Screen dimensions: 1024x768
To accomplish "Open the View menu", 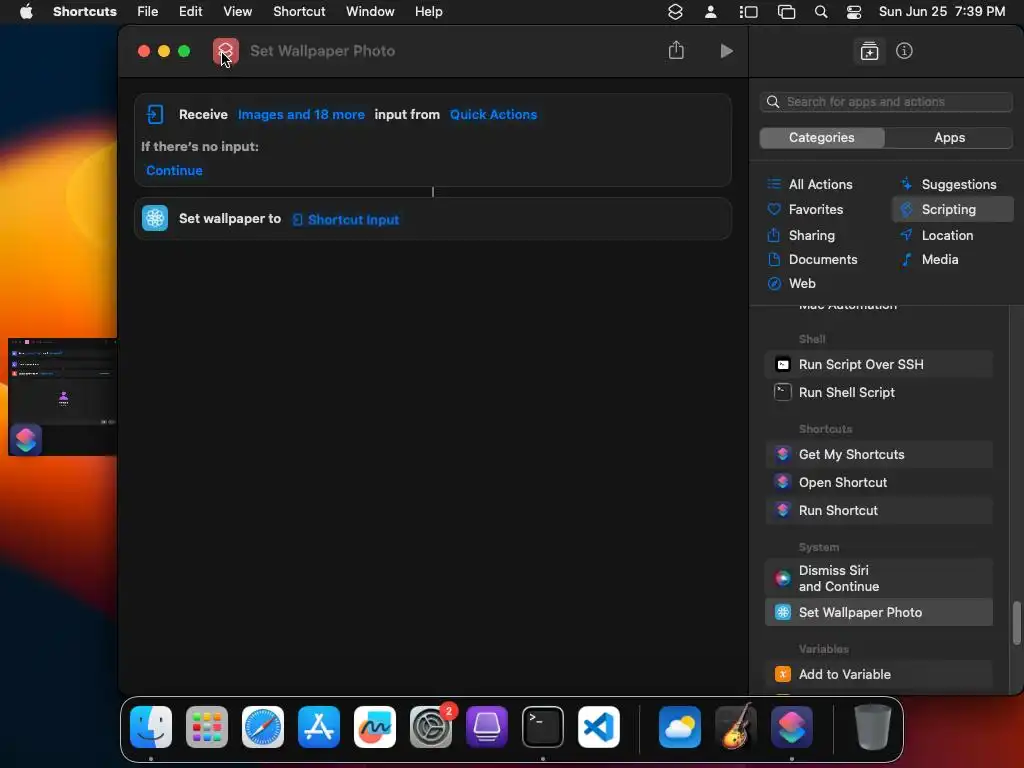I will pyautogui.click(x=237, y=12).
